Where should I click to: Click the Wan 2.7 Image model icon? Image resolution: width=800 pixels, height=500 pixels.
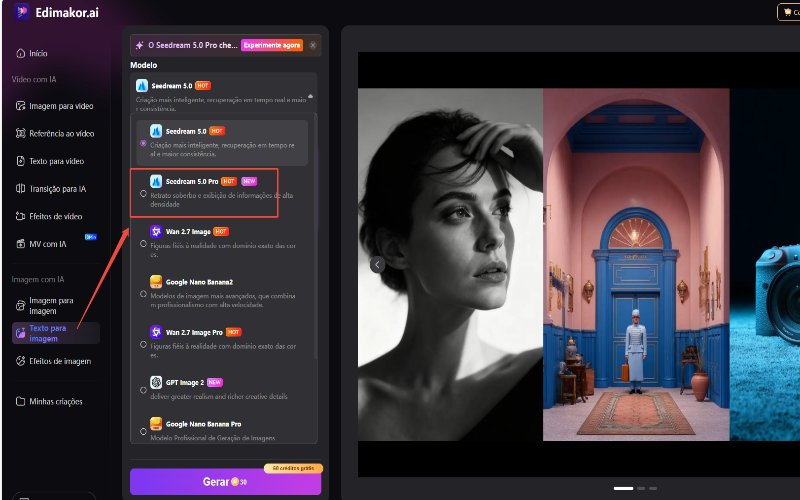(x=156, y=231)
